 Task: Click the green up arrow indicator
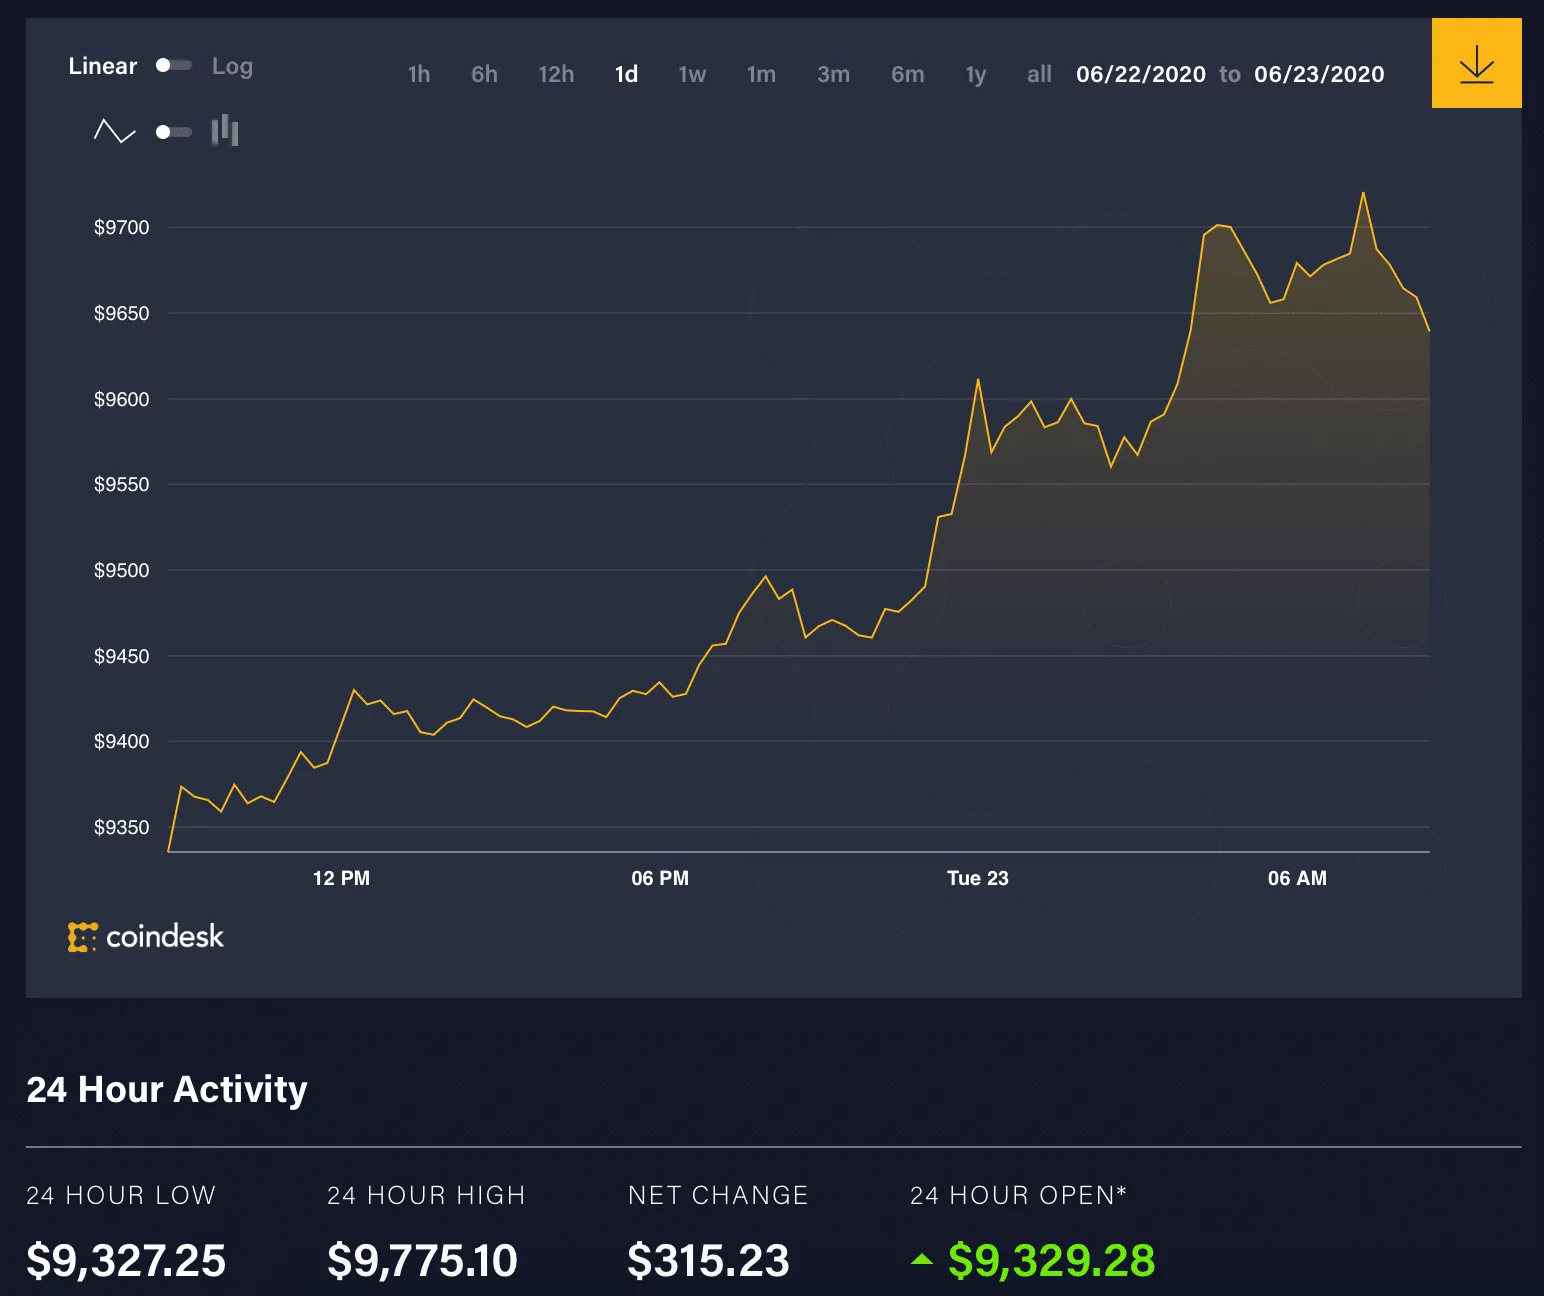pyautogui.click(x=922, y=1260)
